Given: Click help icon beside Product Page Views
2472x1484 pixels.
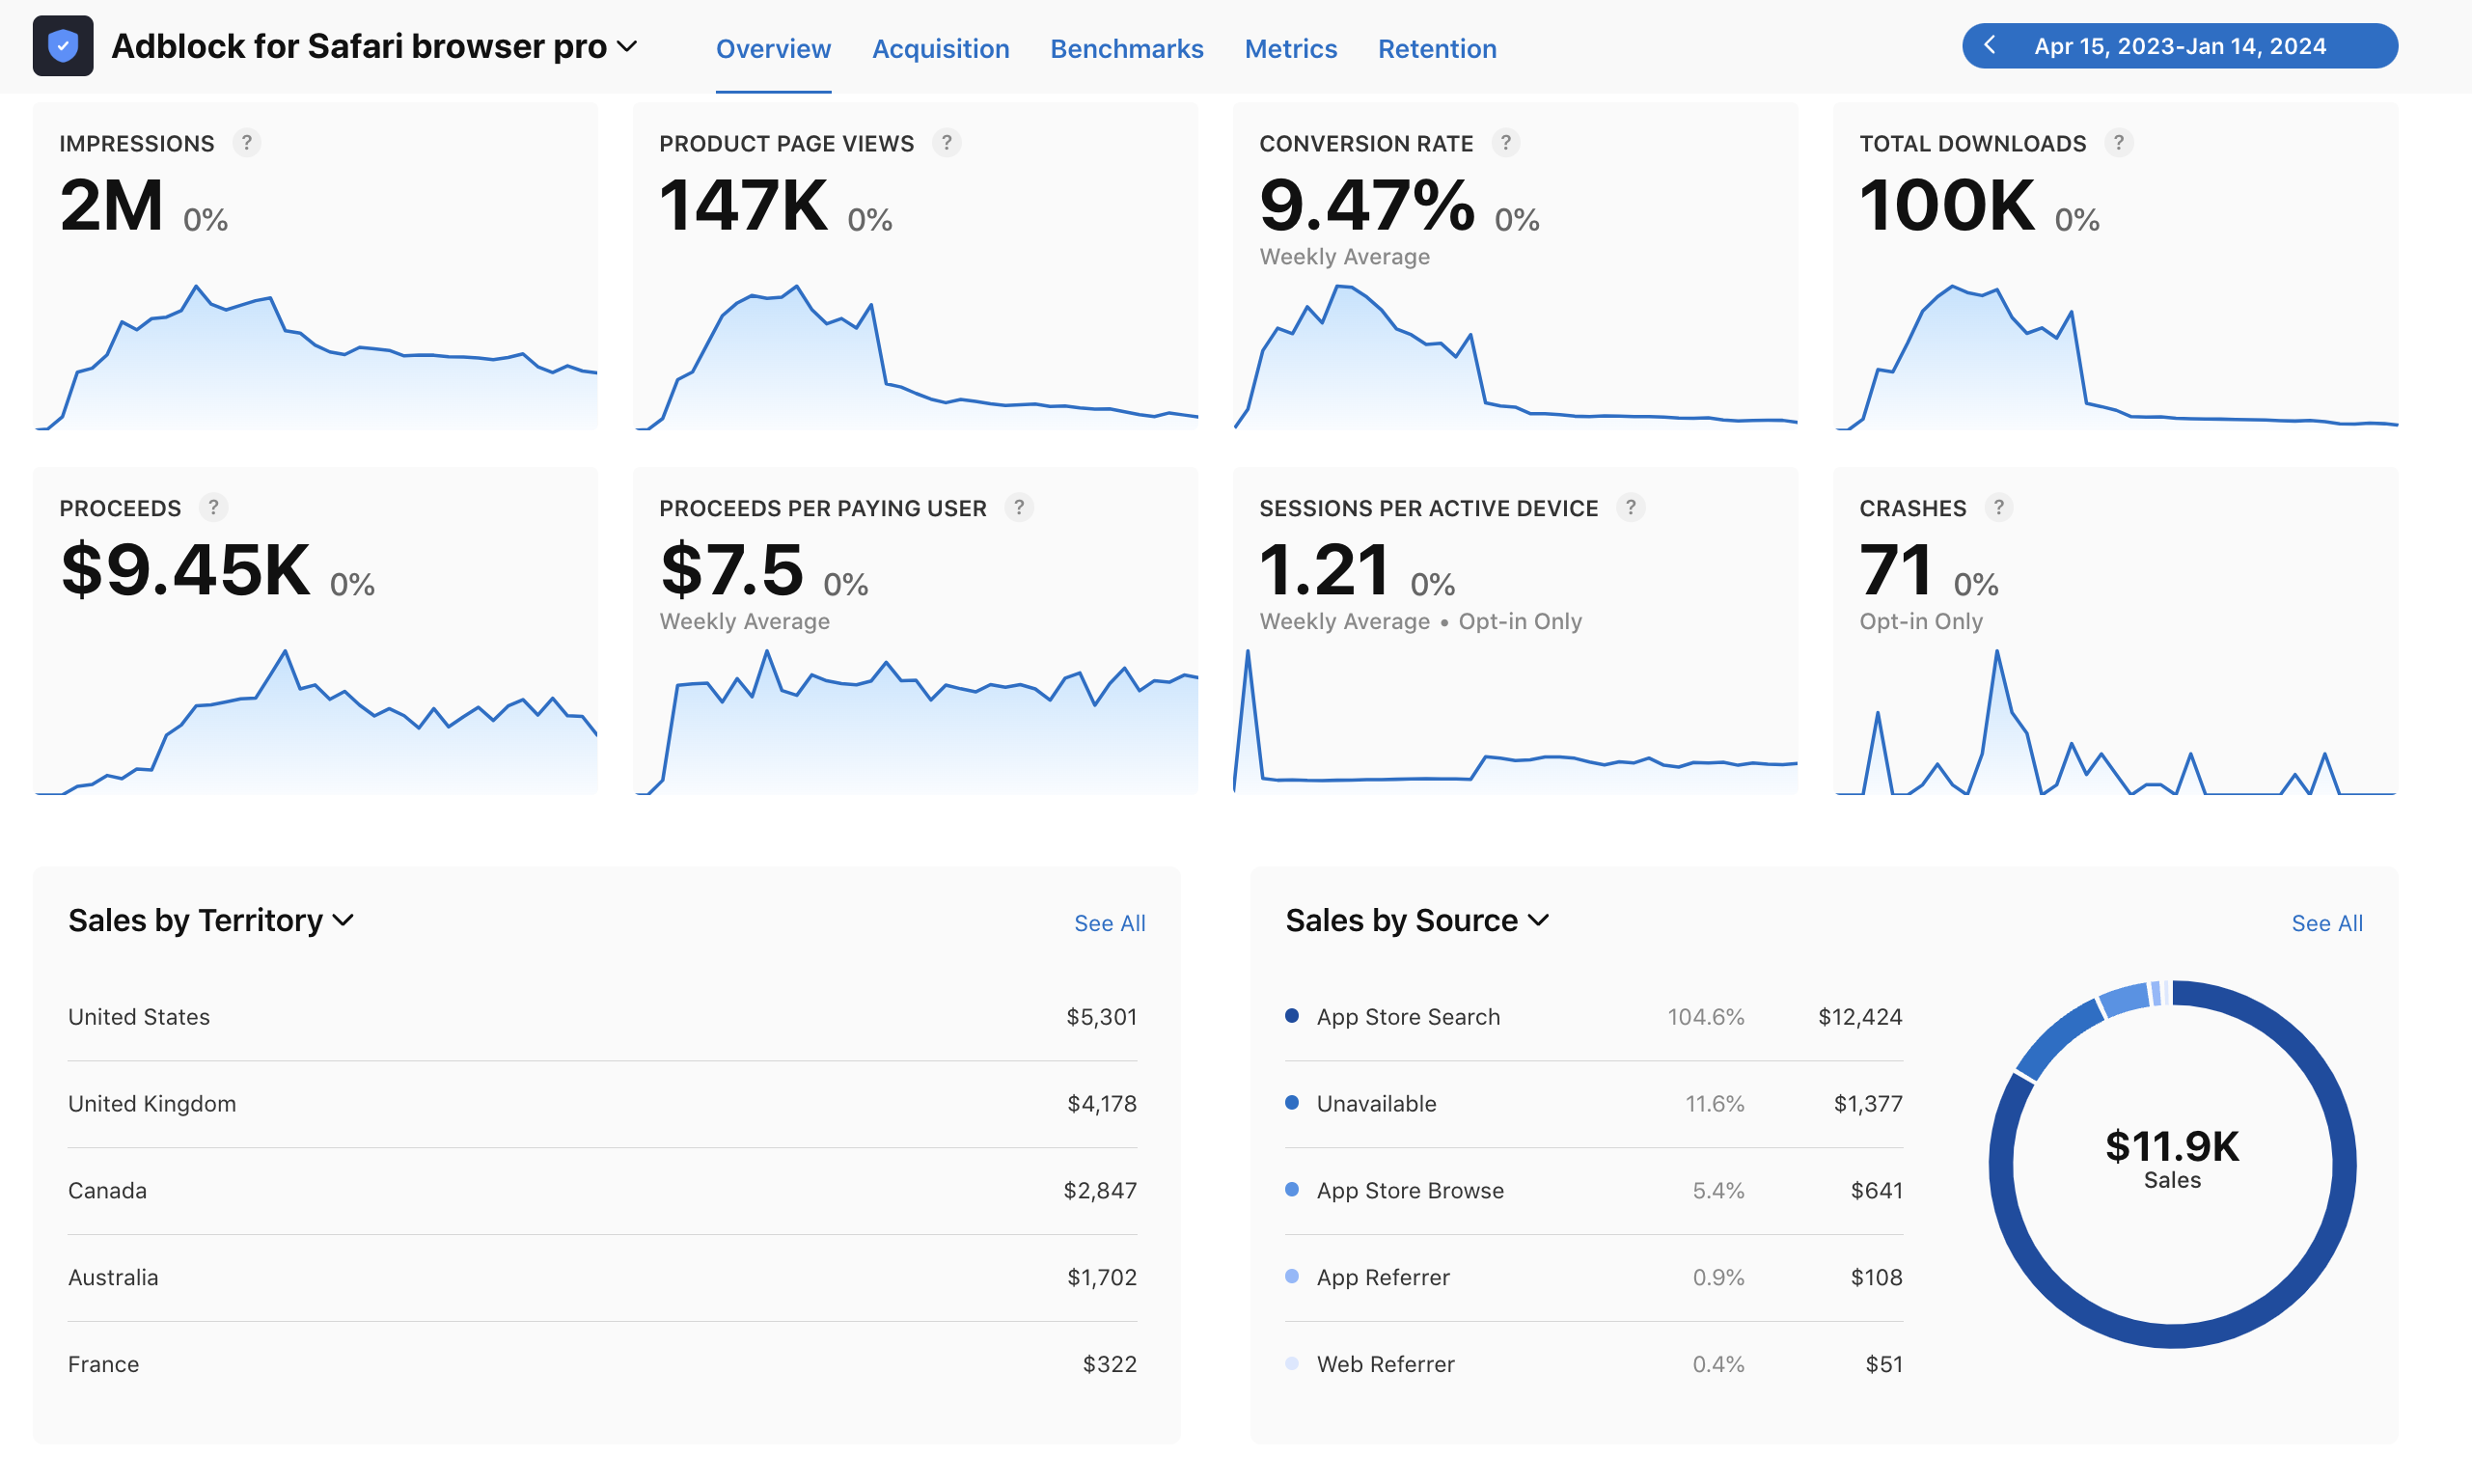Looking at the screenshot, I should pos(946,143).
